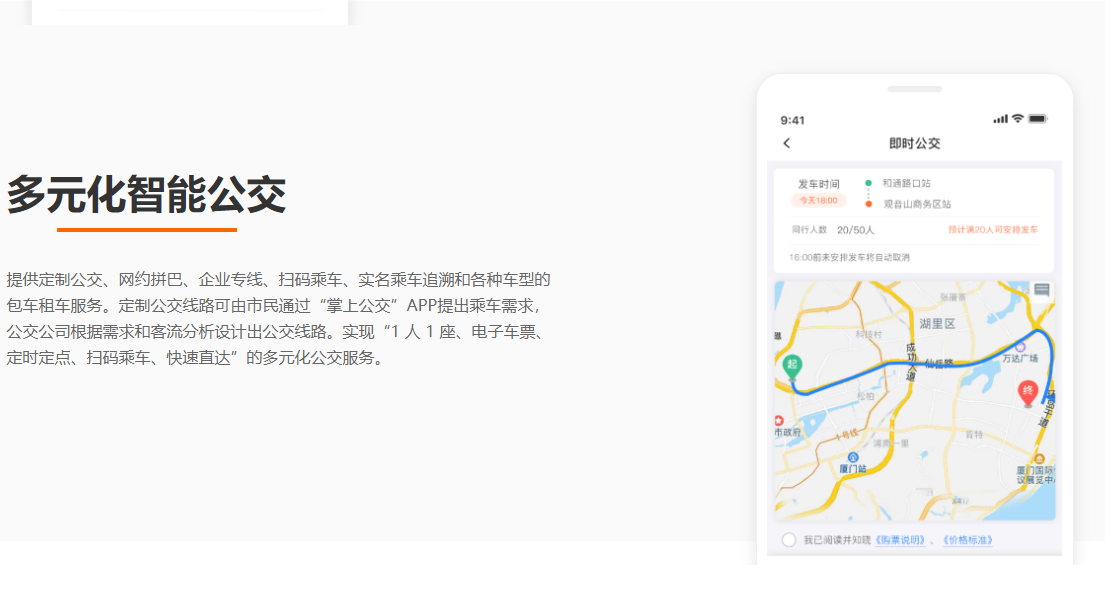Click the 厦门站 station icon on map
This screenshot has height=609, width=1105.
pos(853,456)
